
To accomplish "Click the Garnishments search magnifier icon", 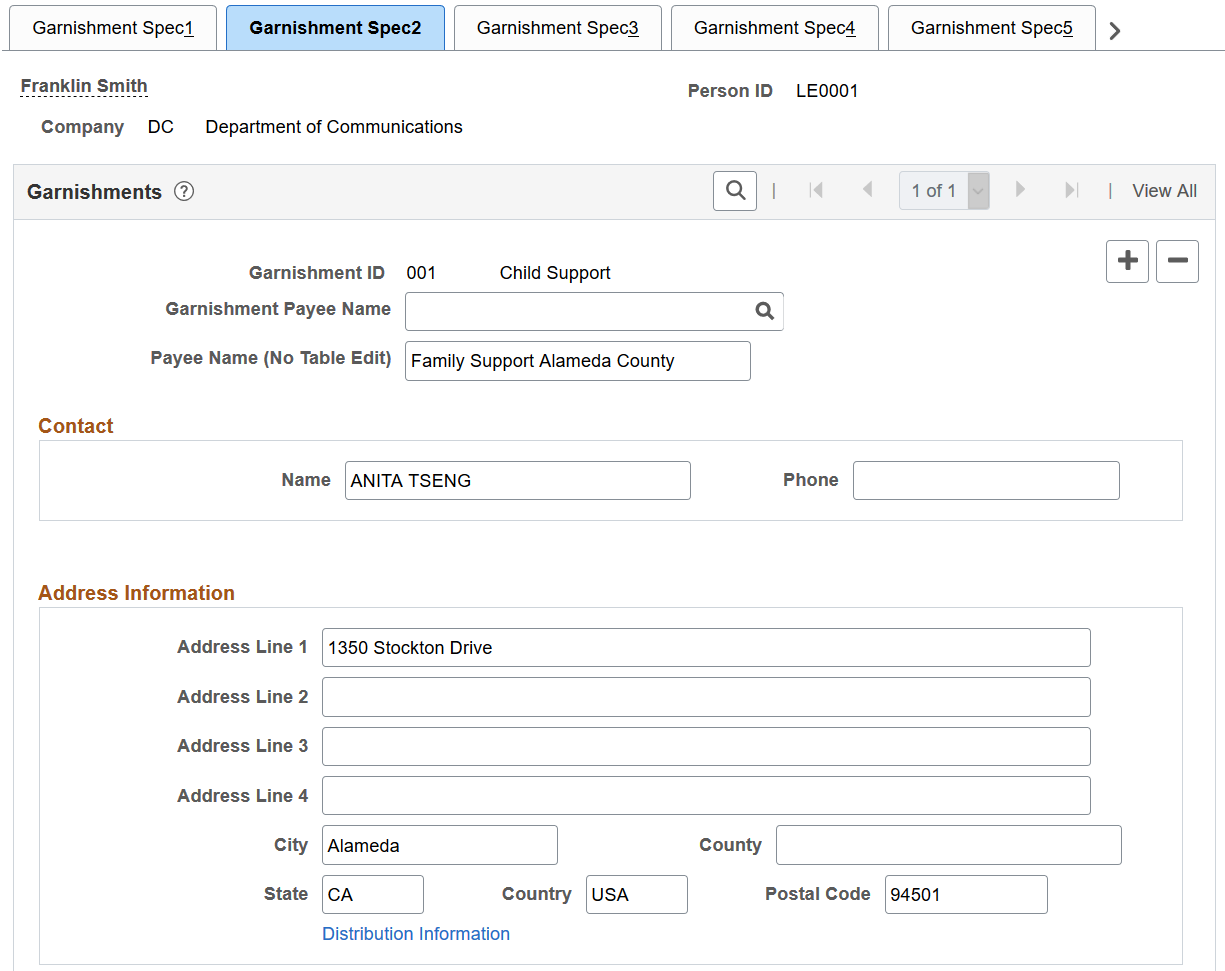I will click(735, 190).
